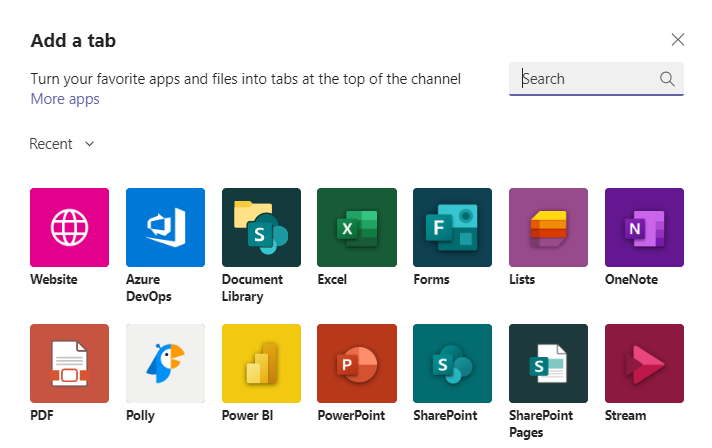The height and width of the screenshot is (448, 712).
Task: Click the "OneNote" label text
Action: tap(631, 279)
